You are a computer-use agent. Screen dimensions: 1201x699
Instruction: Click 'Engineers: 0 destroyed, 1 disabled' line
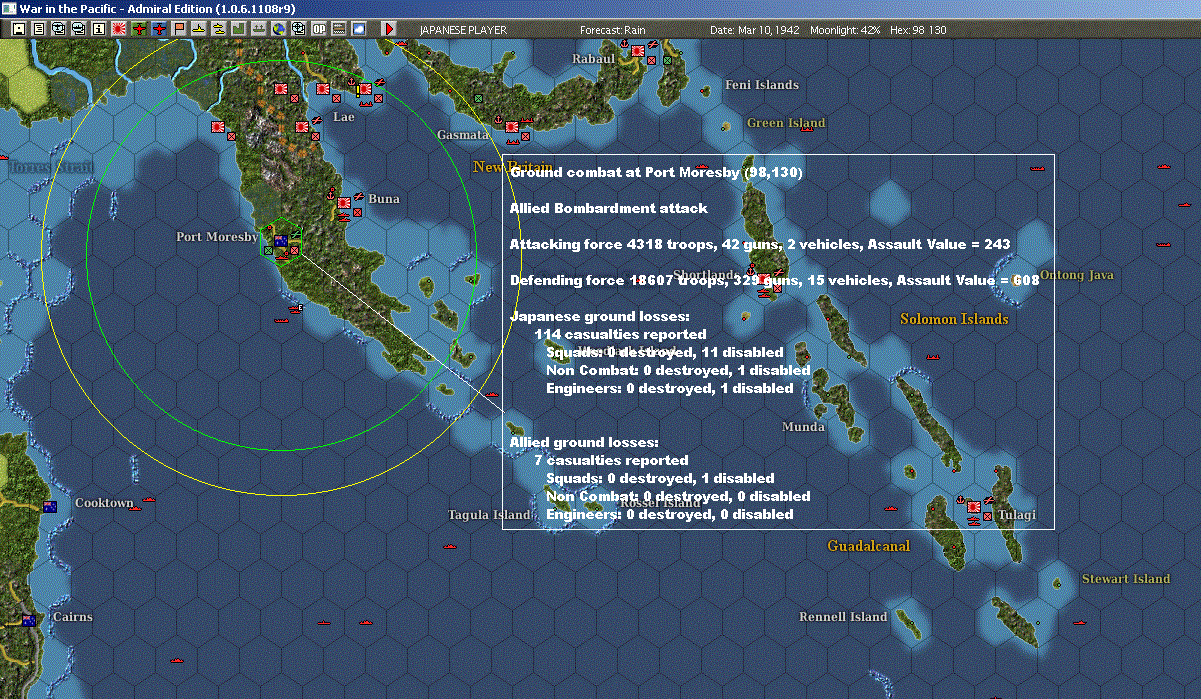669,388
